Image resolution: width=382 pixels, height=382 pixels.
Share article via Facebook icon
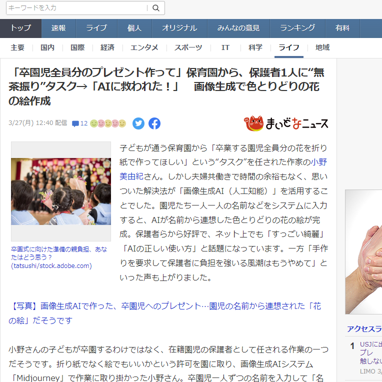[154, 123]
